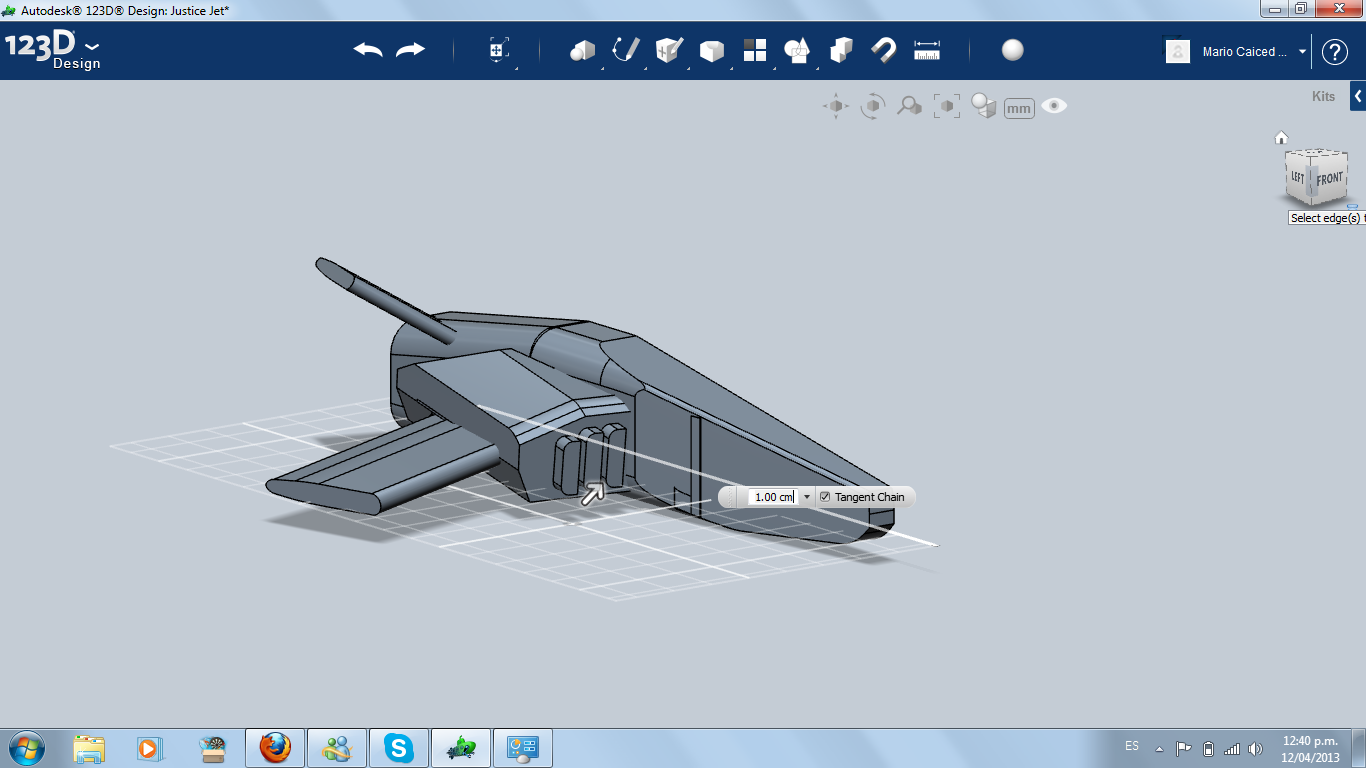This screenshot has width=1366, height=768.
Task: Click the 1.00 cm value field
Action: tap(773, 497)
